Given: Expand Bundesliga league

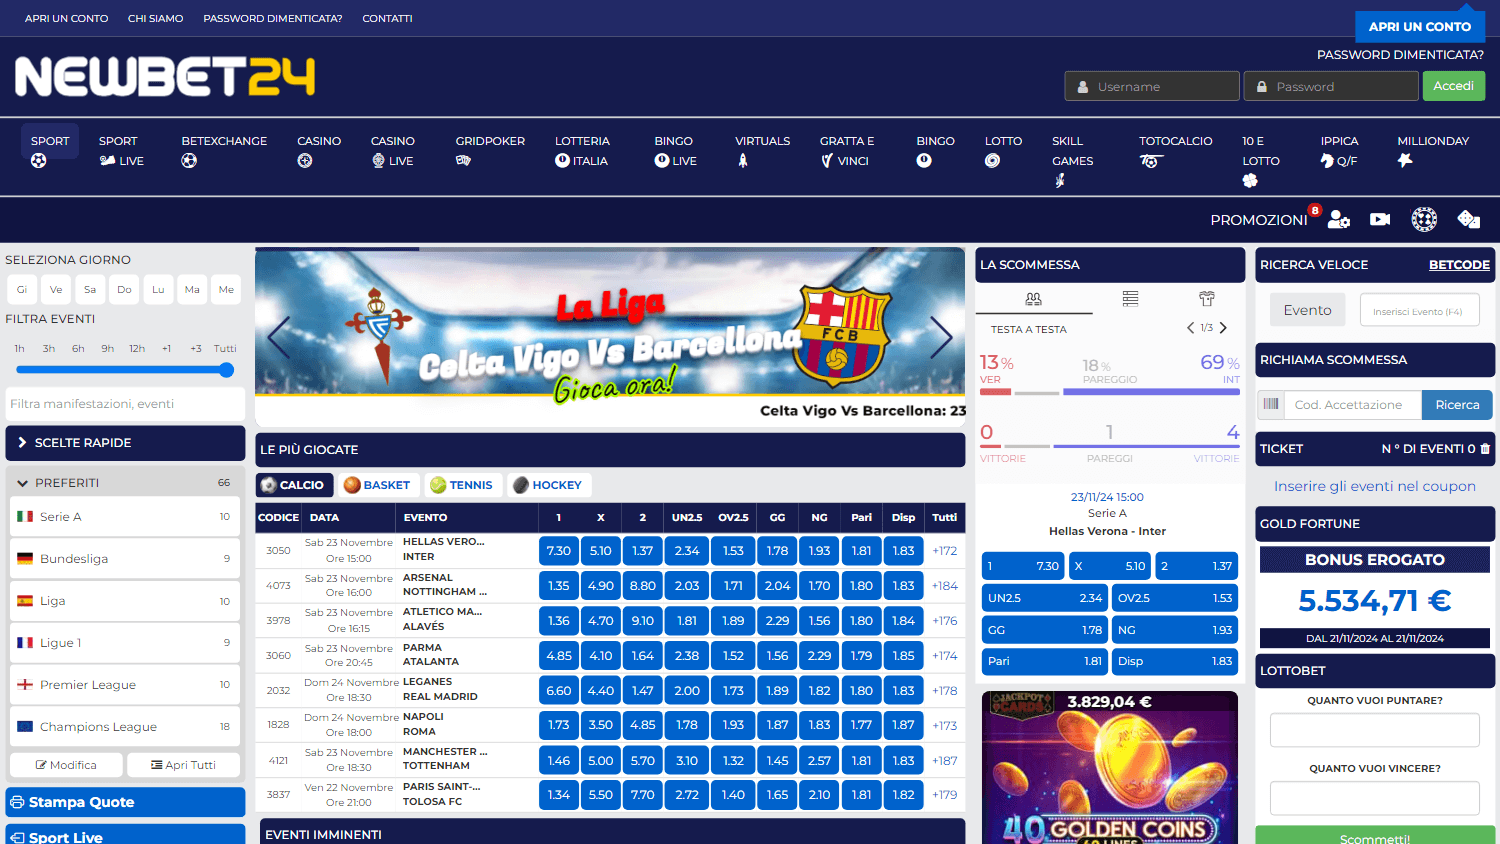Looking at the screenshot, I should pos(125,559).
